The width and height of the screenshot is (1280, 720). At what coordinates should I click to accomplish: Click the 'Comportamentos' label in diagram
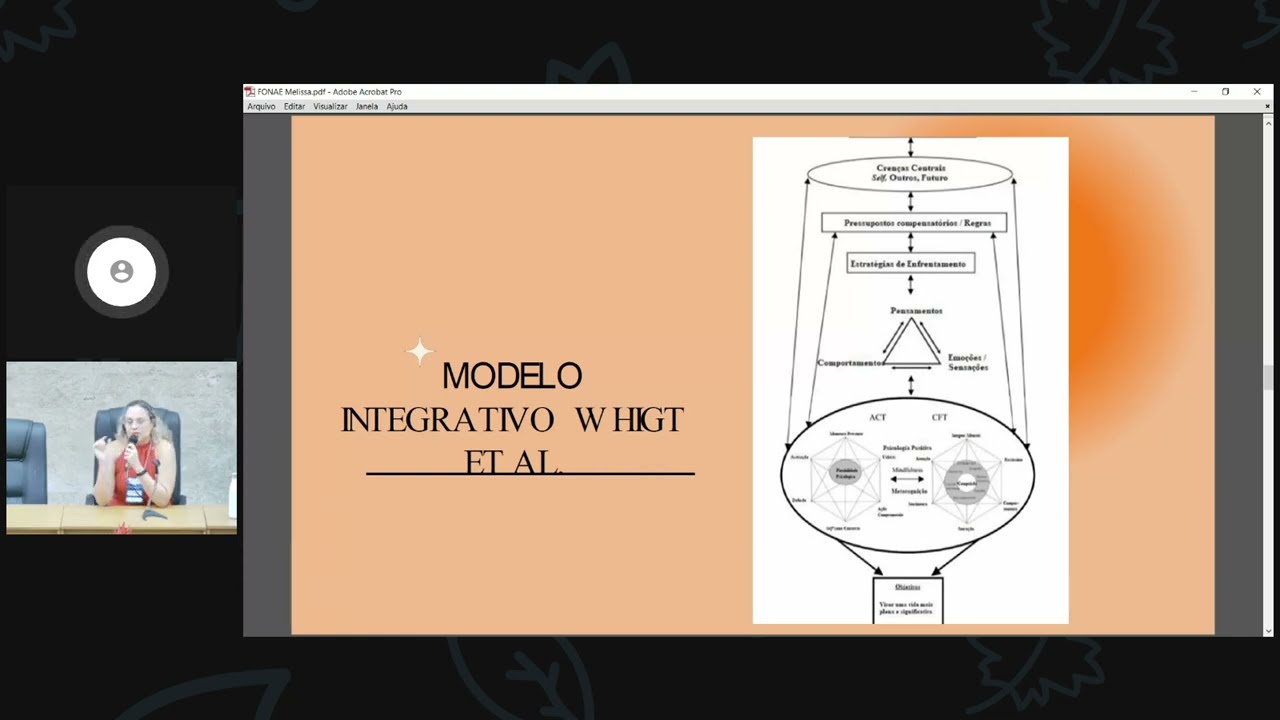(x=850, y=363)
